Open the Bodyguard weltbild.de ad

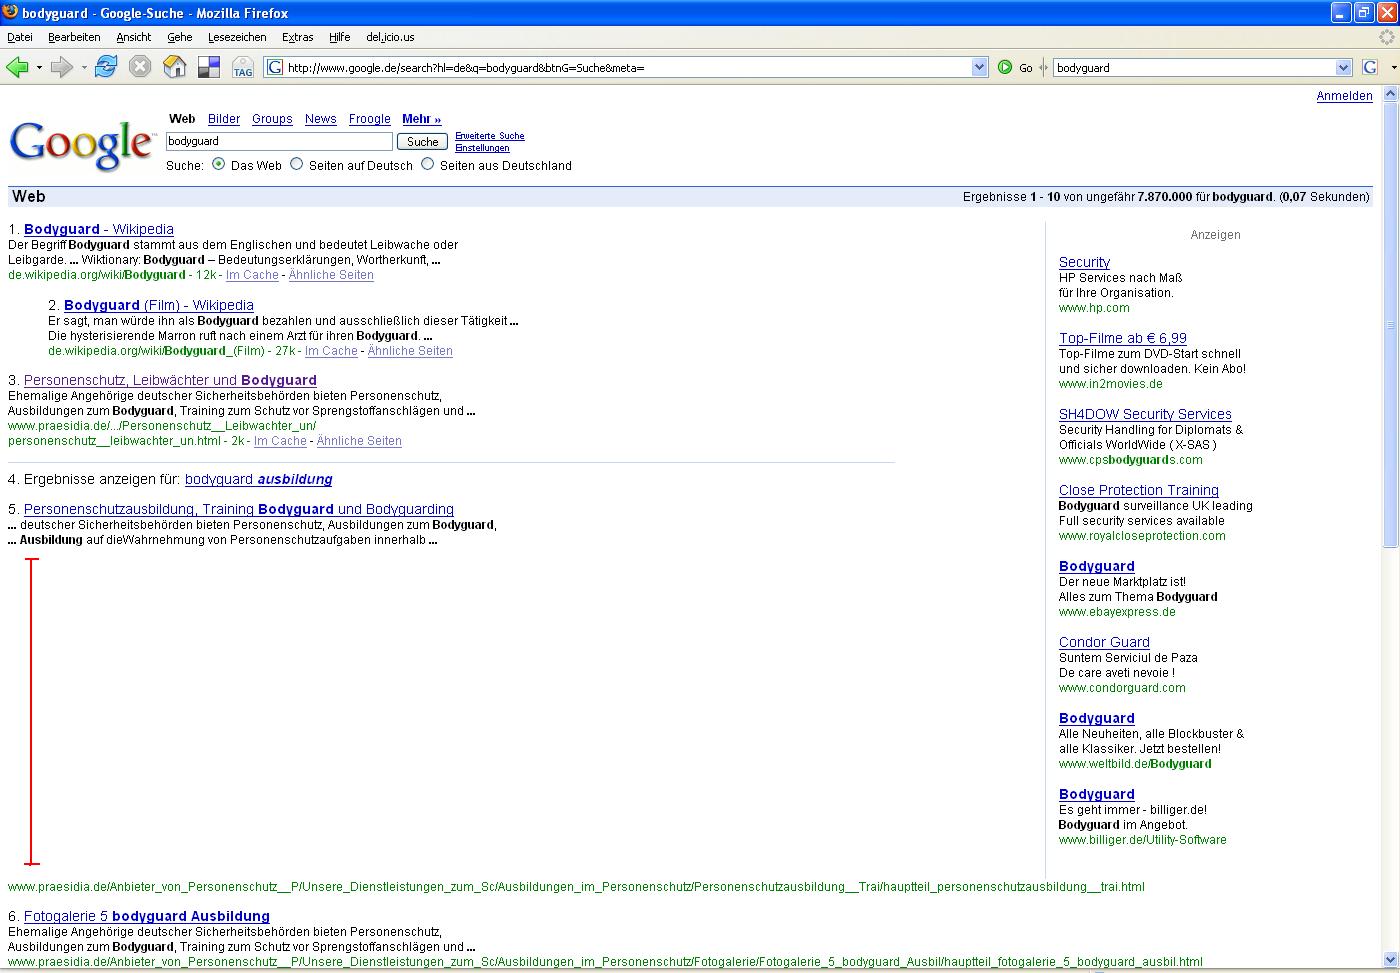pyautogui.click(x=1097, y=718)
